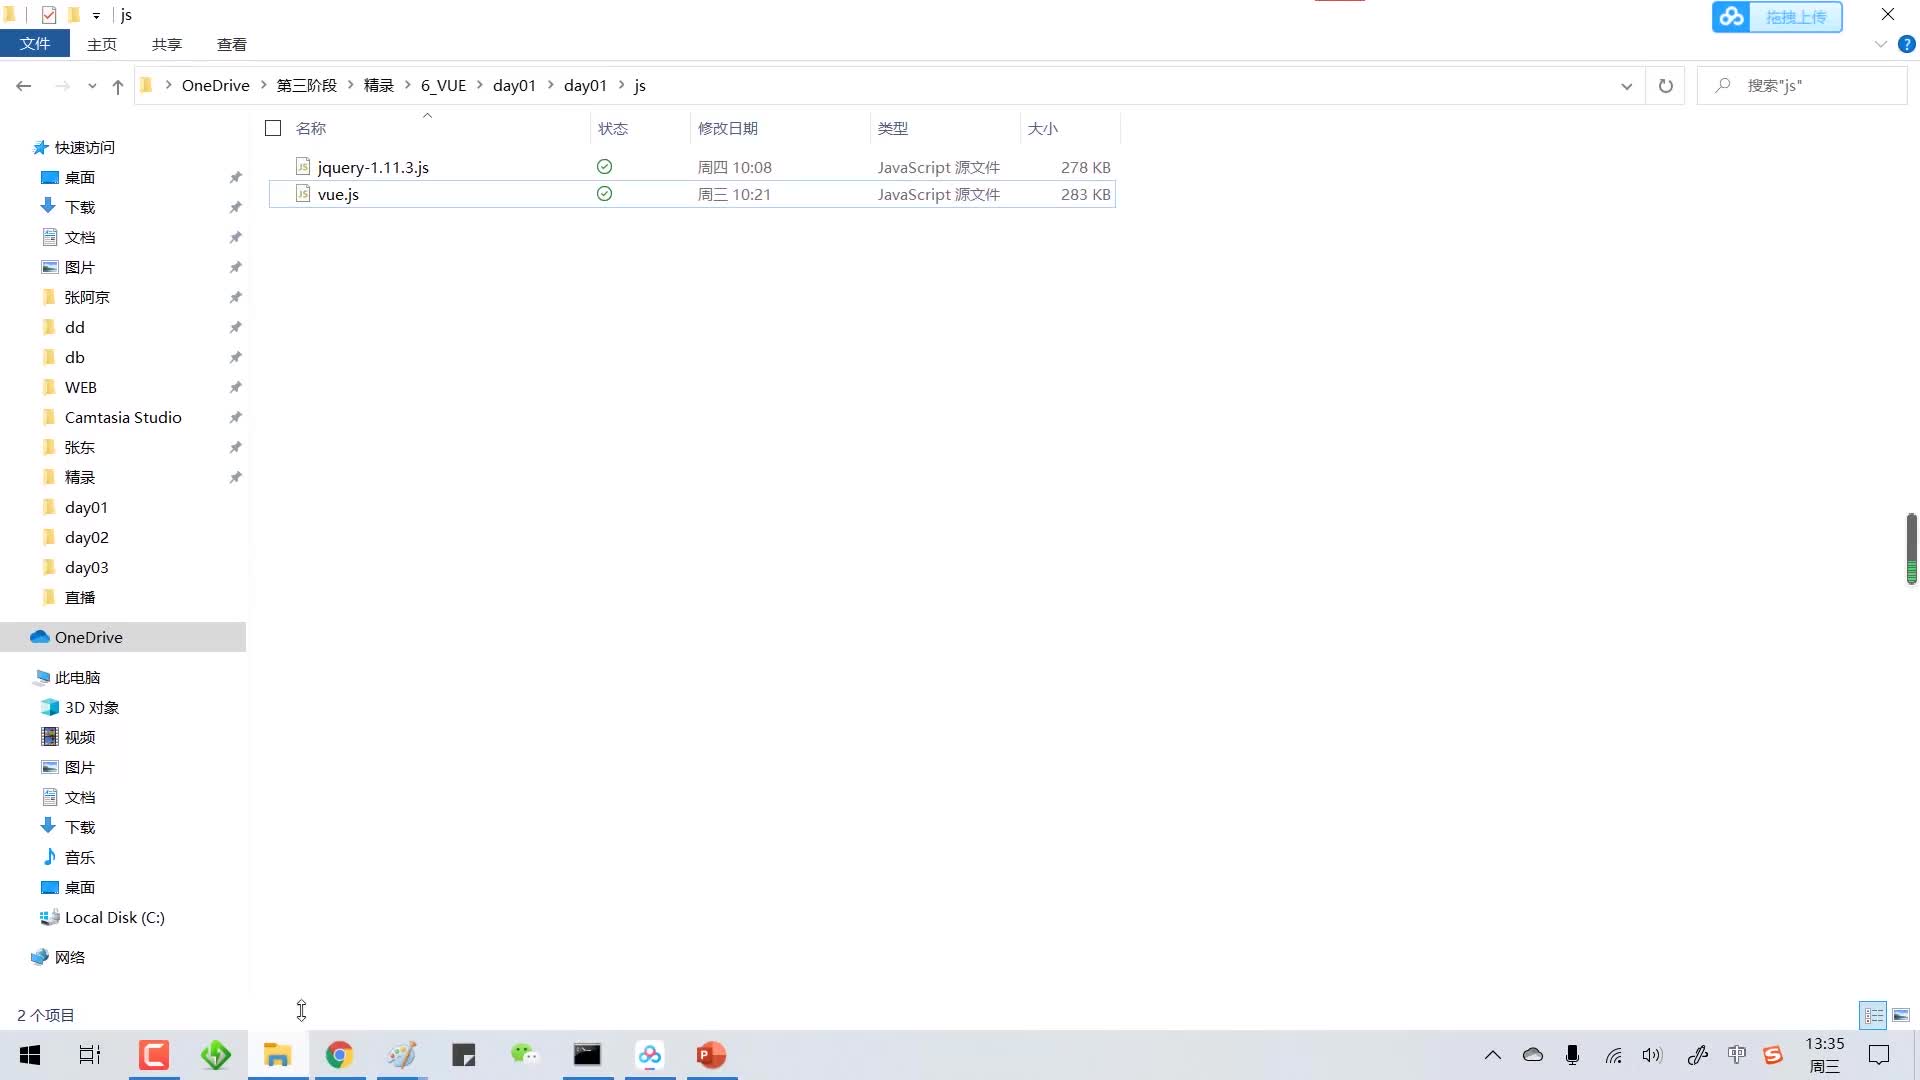Image resolution: width=1920 pixels, height=1080 pixels.
Task: Open the command prompt taskbar icon
Action: point(587,1055)
